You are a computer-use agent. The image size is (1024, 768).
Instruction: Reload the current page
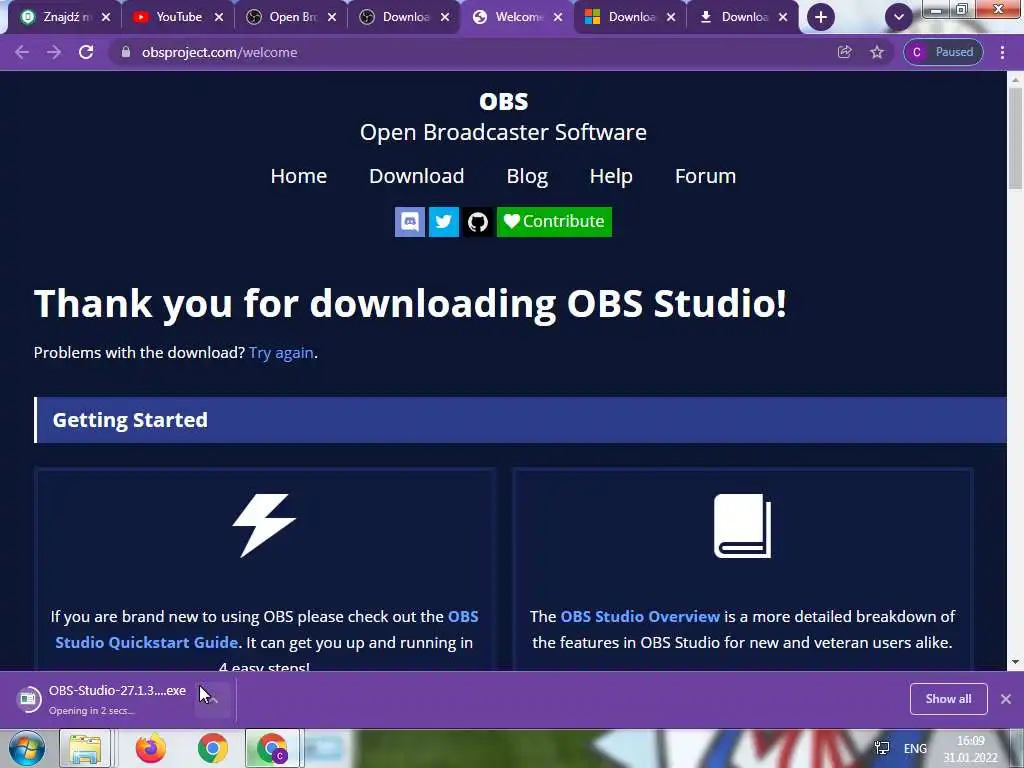pyautogui.click(x=86, y=52)
